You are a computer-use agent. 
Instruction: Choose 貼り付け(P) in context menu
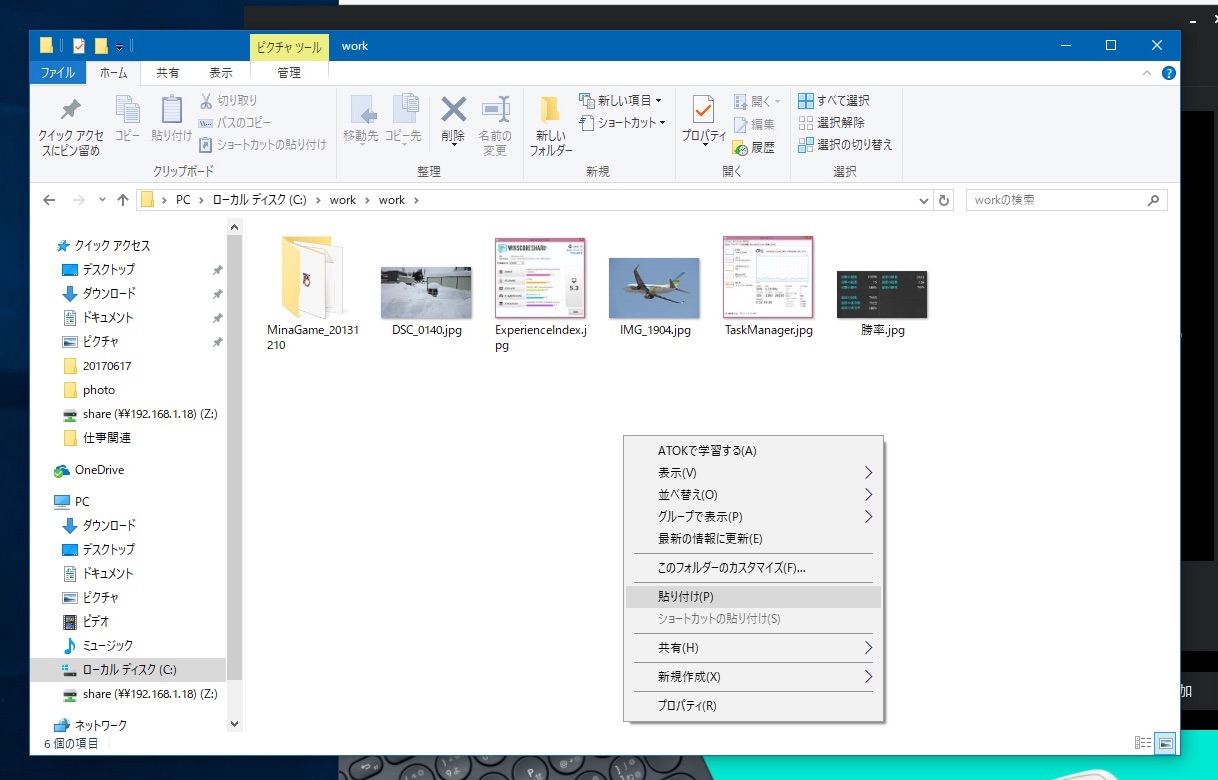point(753,597)
